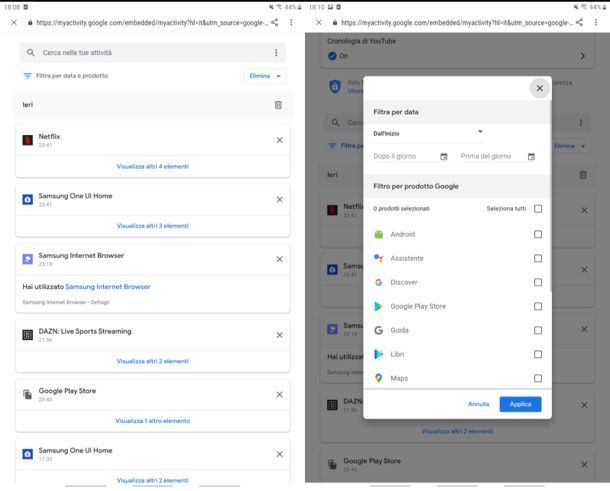Open the right browser three-dot menu
The height and width of the screenshot is (491, 610).
[596, 23]
